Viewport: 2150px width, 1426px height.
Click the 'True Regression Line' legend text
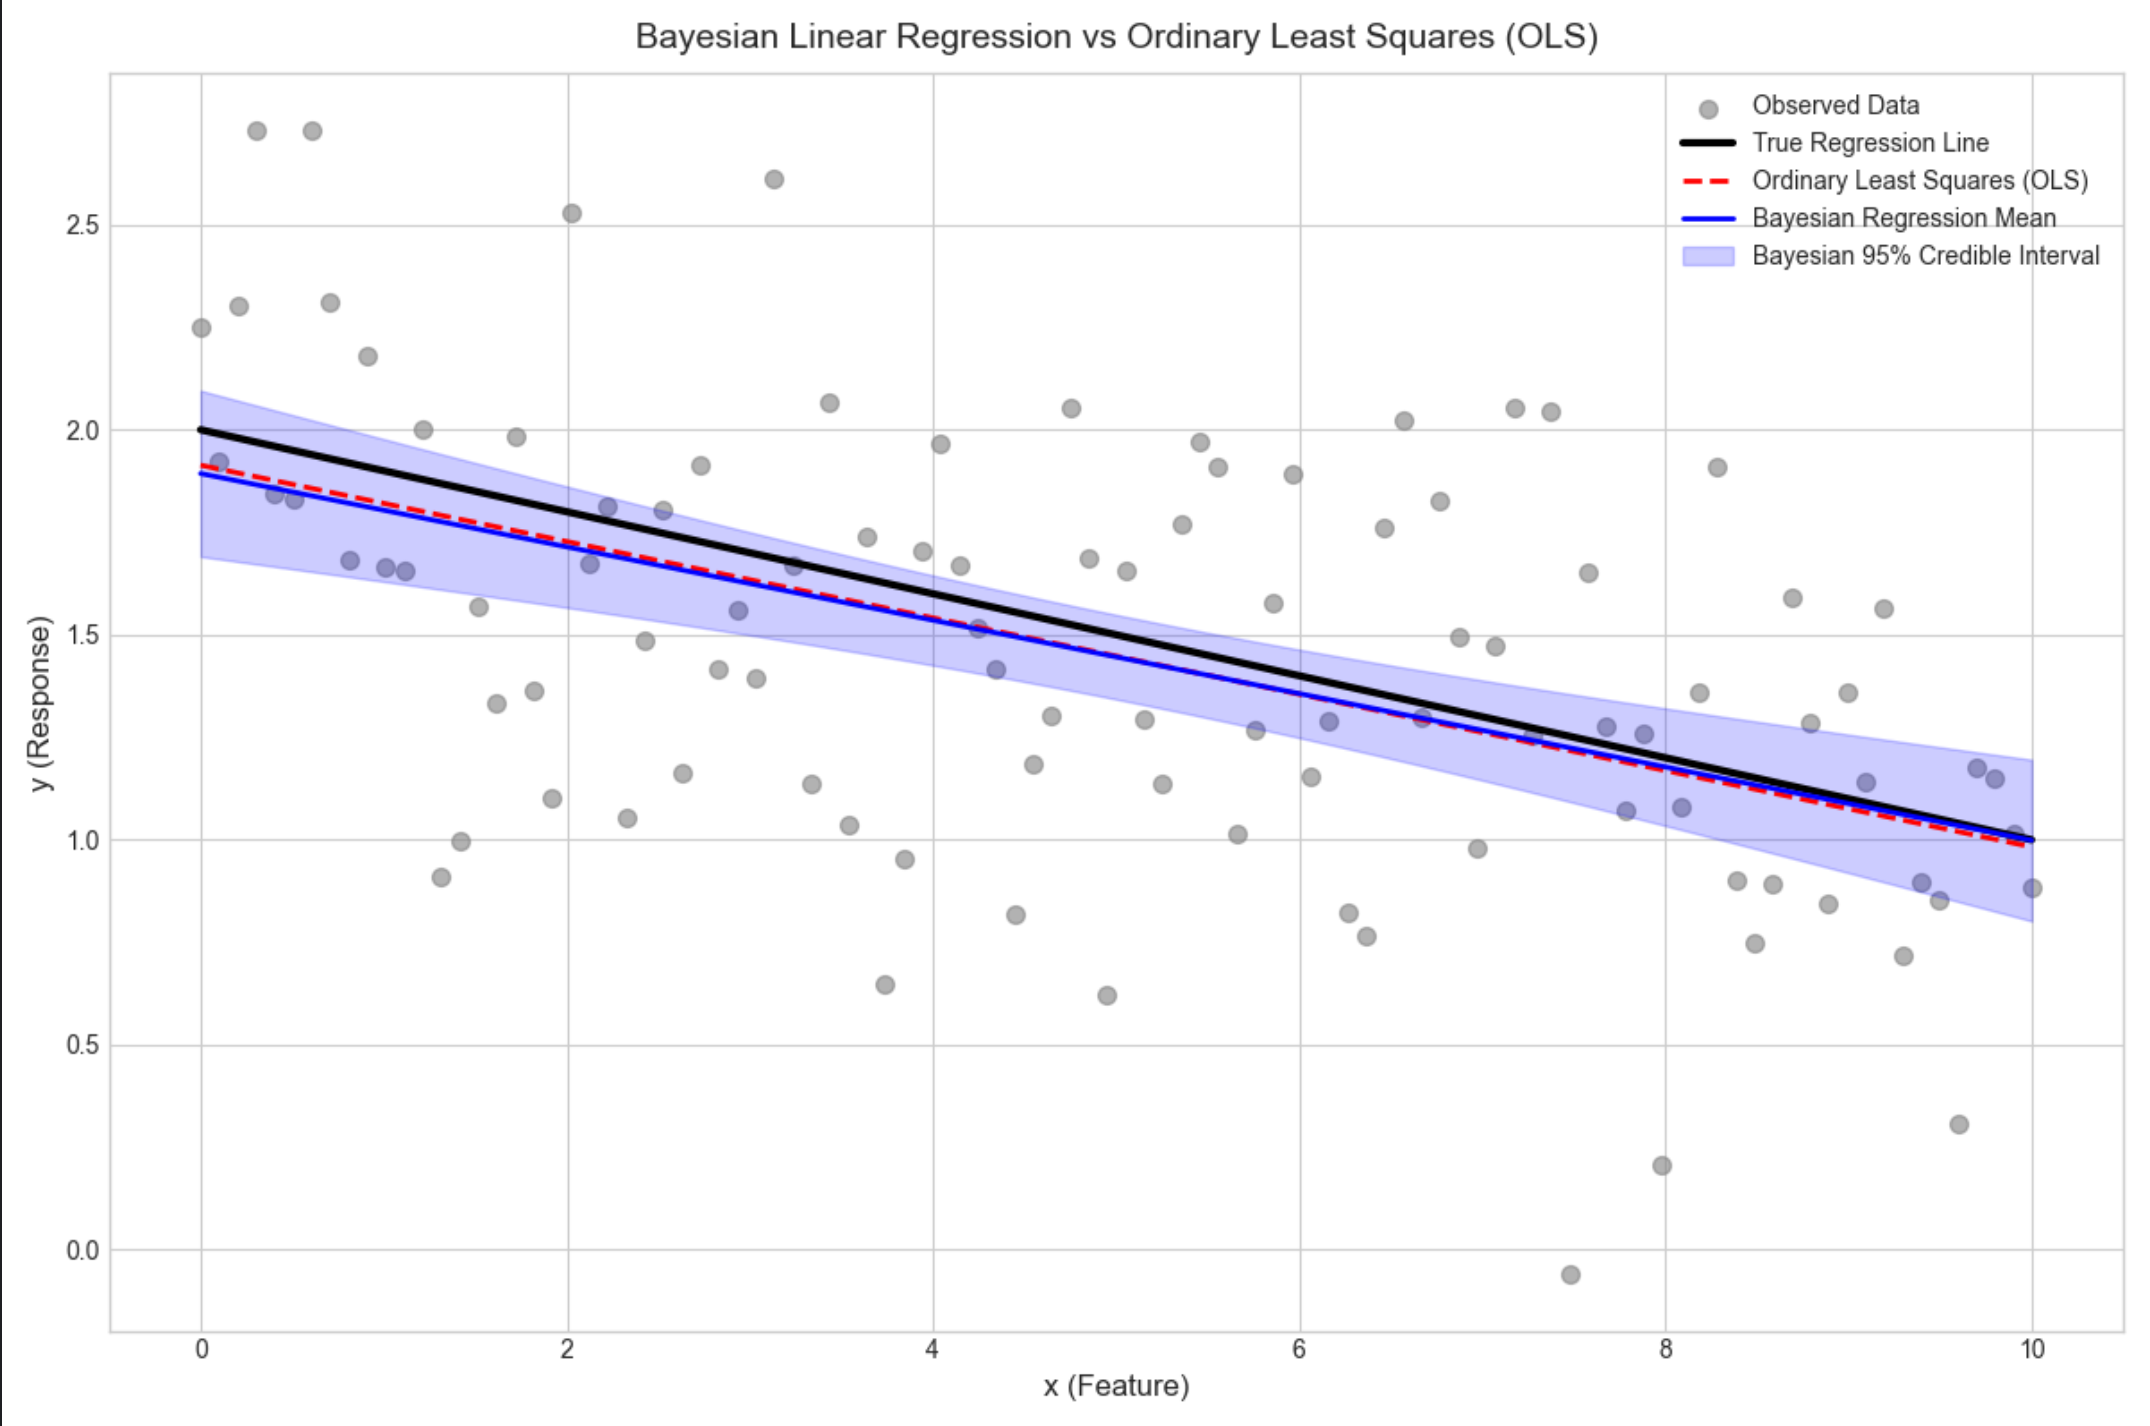click(1870, 143)
